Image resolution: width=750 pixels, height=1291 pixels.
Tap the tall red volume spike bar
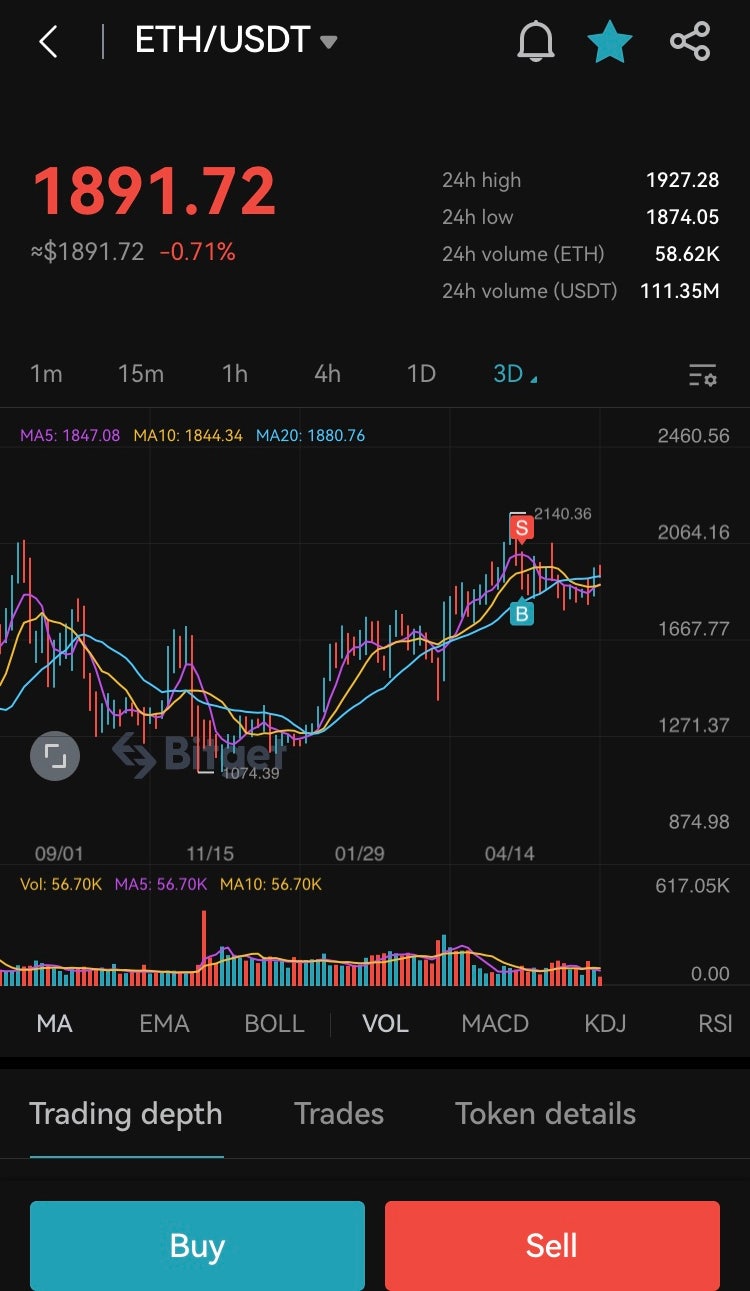[204, 948]
